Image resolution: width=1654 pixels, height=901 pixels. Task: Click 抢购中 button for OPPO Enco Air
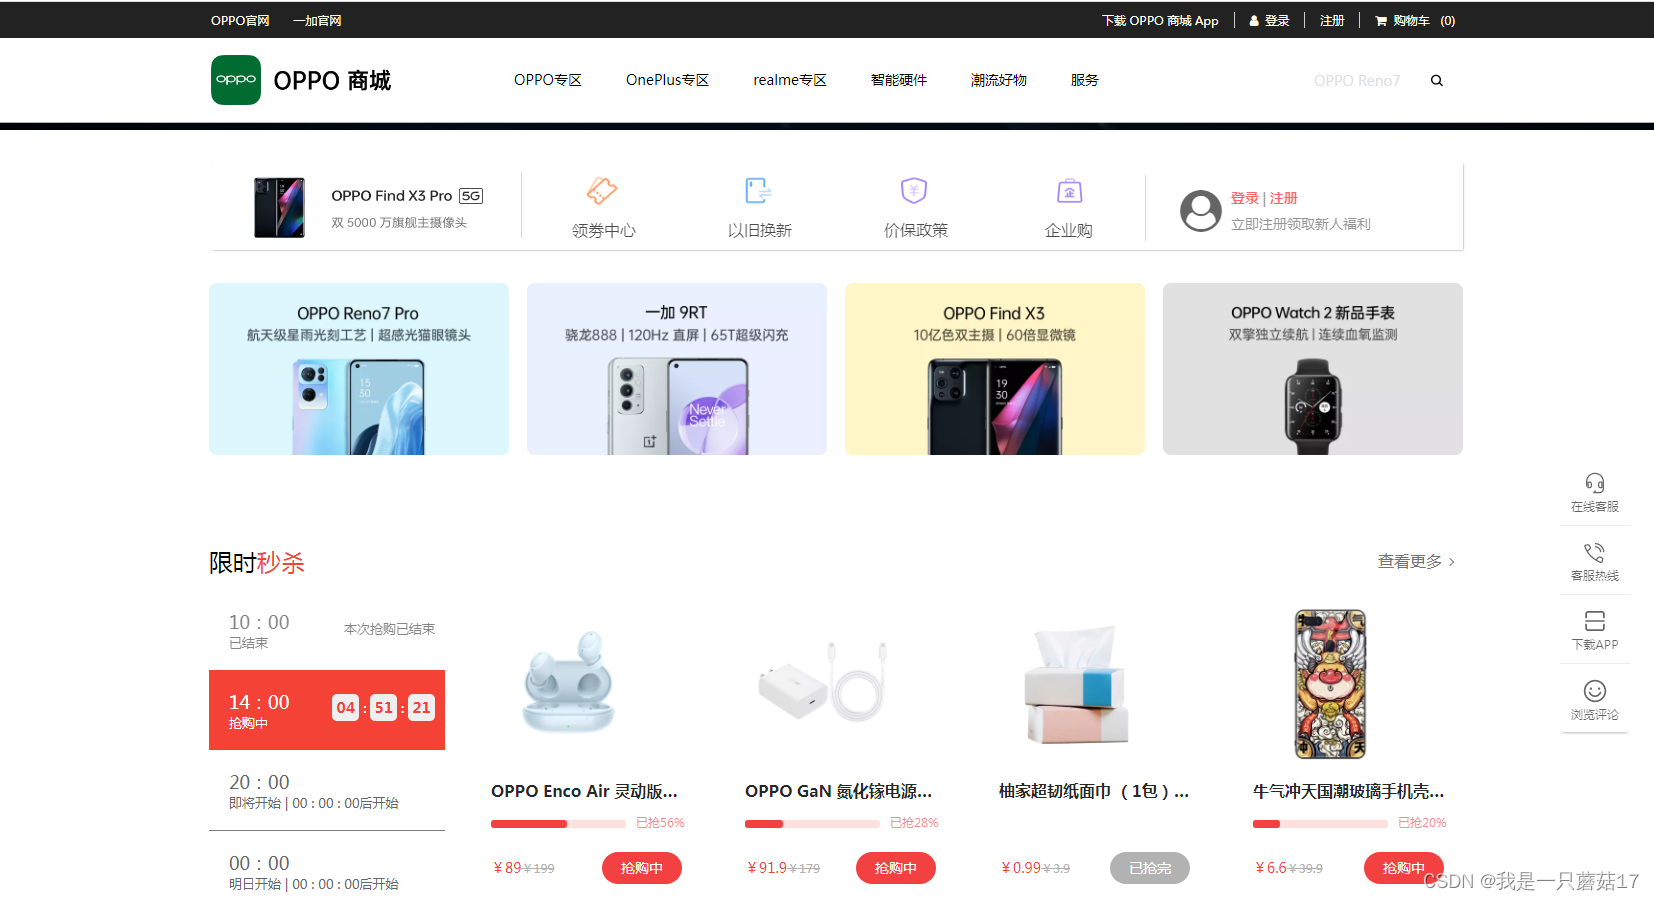(642, 868)
